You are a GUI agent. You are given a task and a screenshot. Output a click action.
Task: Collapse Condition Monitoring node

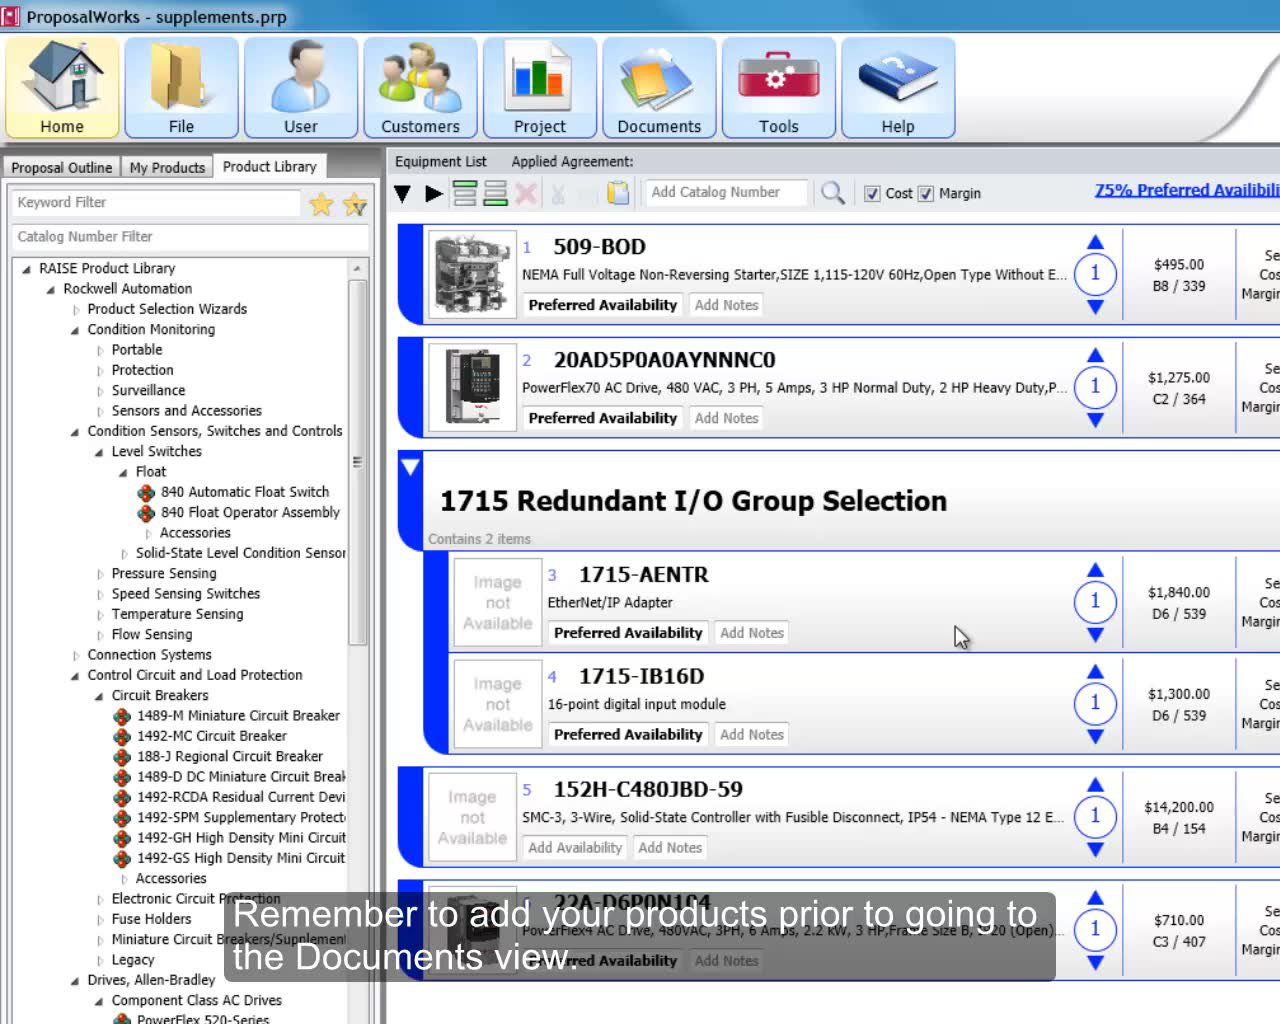75,330
